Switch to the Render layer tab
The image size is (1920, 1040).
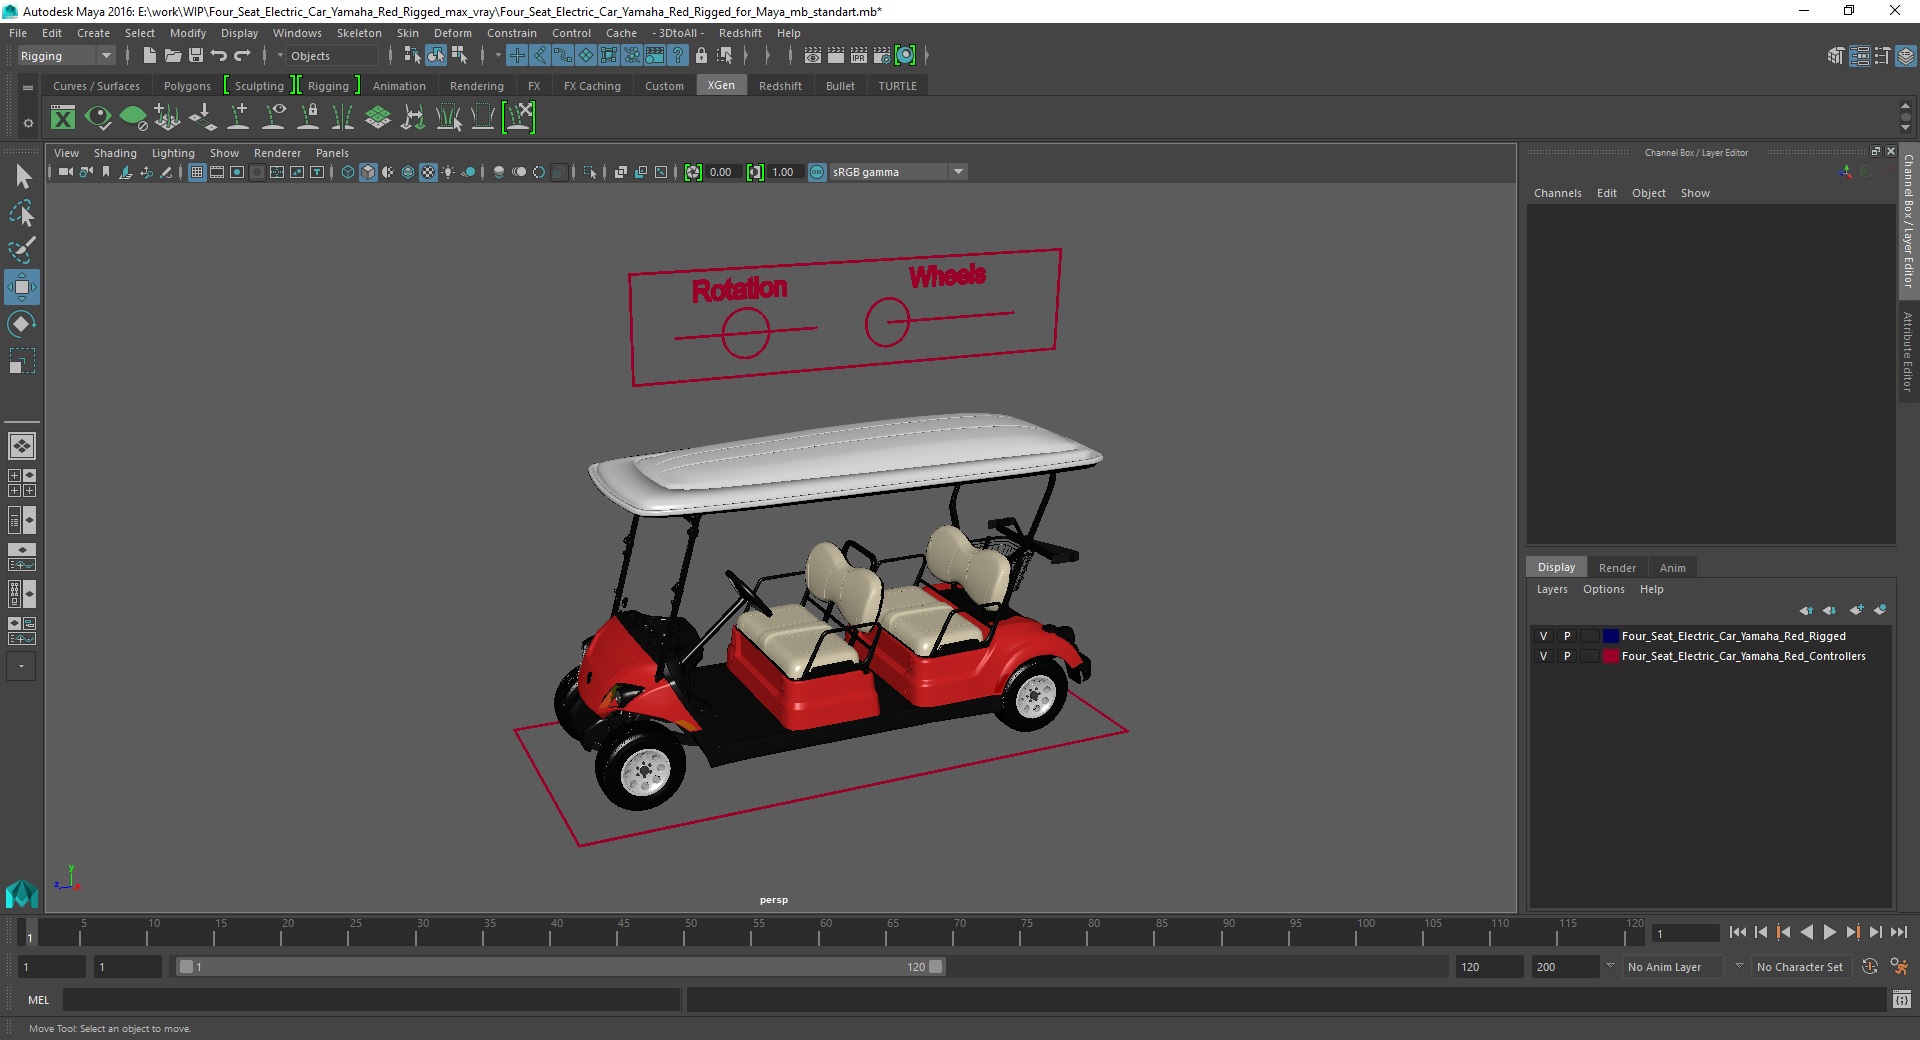[x=1617, y=567]
